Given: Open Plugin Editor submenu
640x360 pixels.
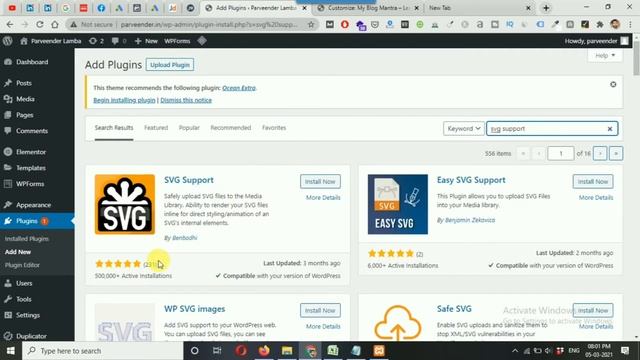Looking at the screenshot, I should coord(22,265).
